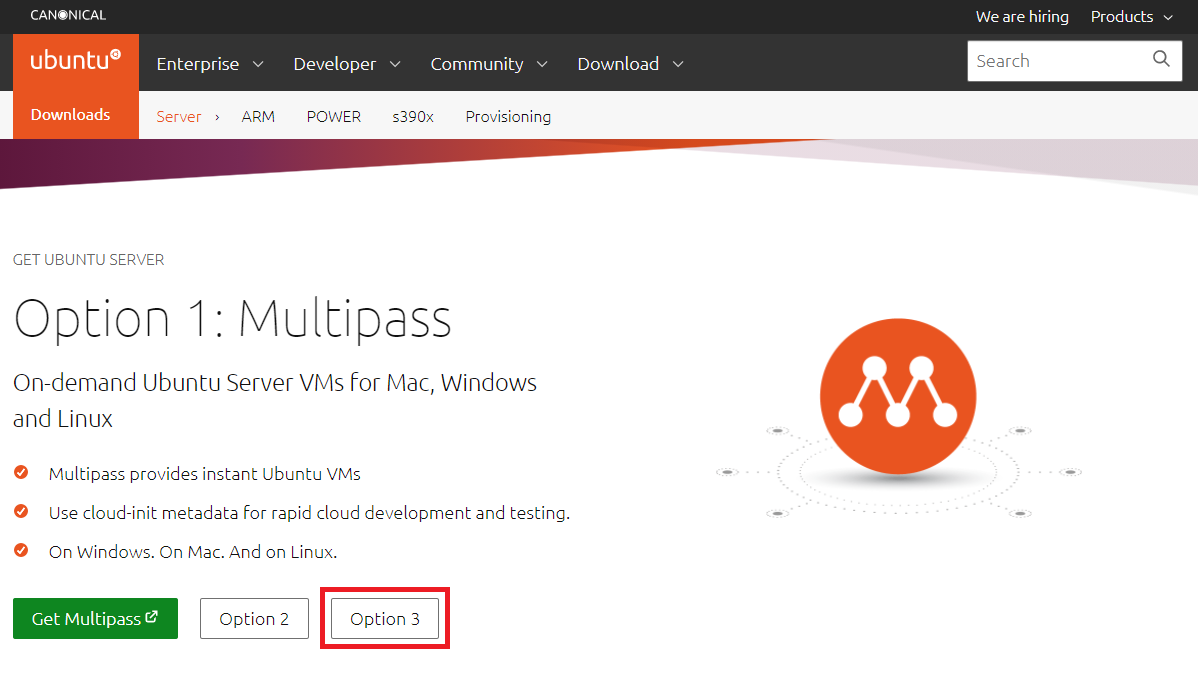Open the Products dropdown
1198x689 pixels.
pyautogui.click(x=1132, y=17)
